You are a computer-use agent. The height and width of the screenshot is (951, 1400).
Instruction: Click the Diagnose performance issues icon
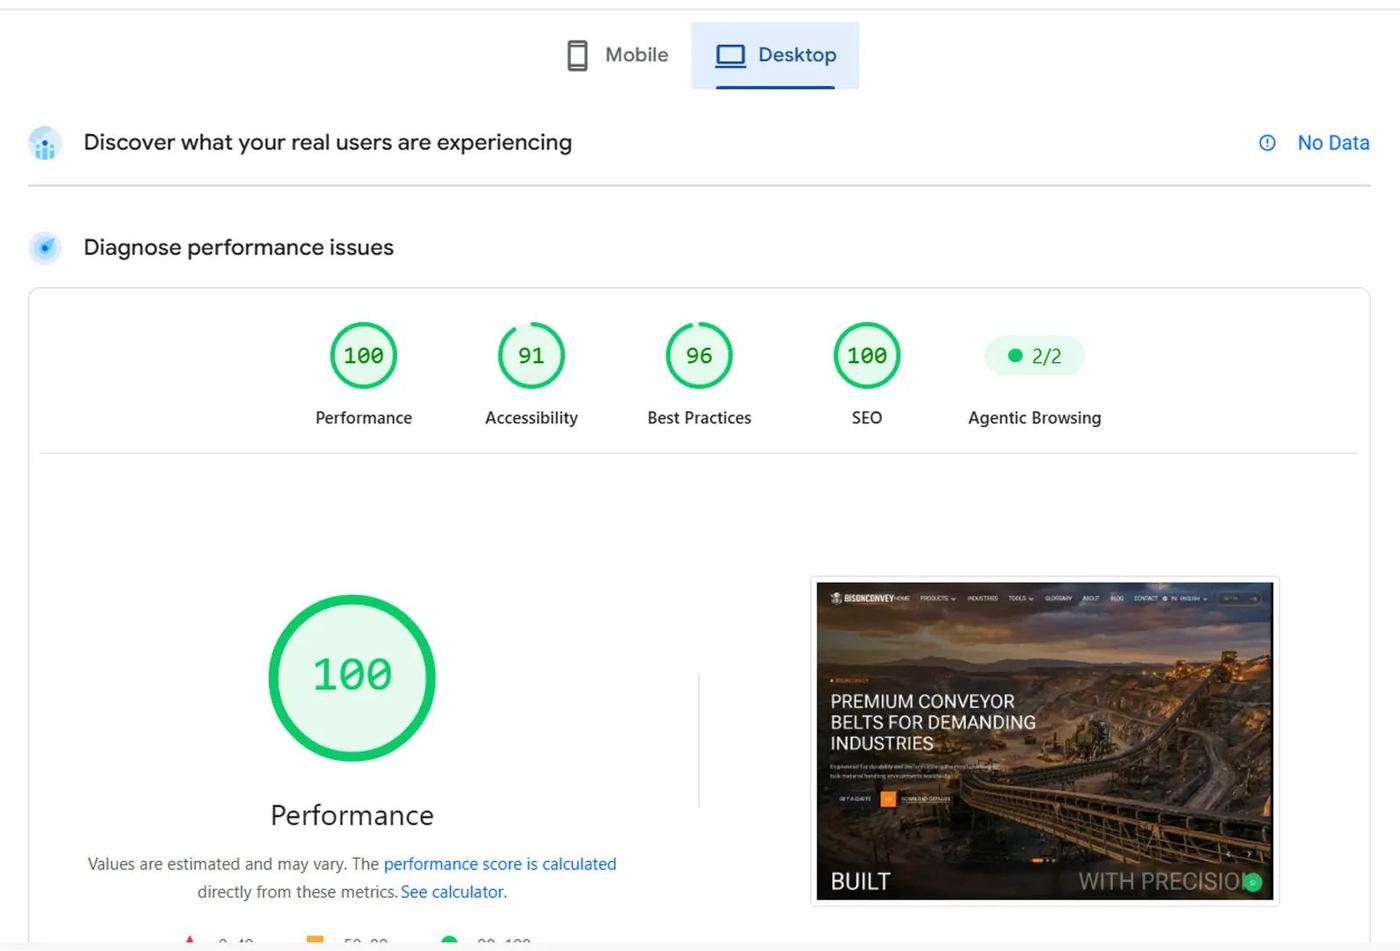(x=45, y=247)
